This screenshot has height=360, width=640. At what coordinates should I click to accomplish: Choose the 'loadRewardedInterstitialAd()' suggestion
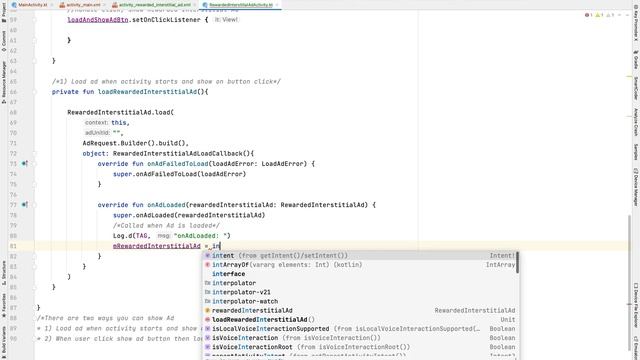360,320
